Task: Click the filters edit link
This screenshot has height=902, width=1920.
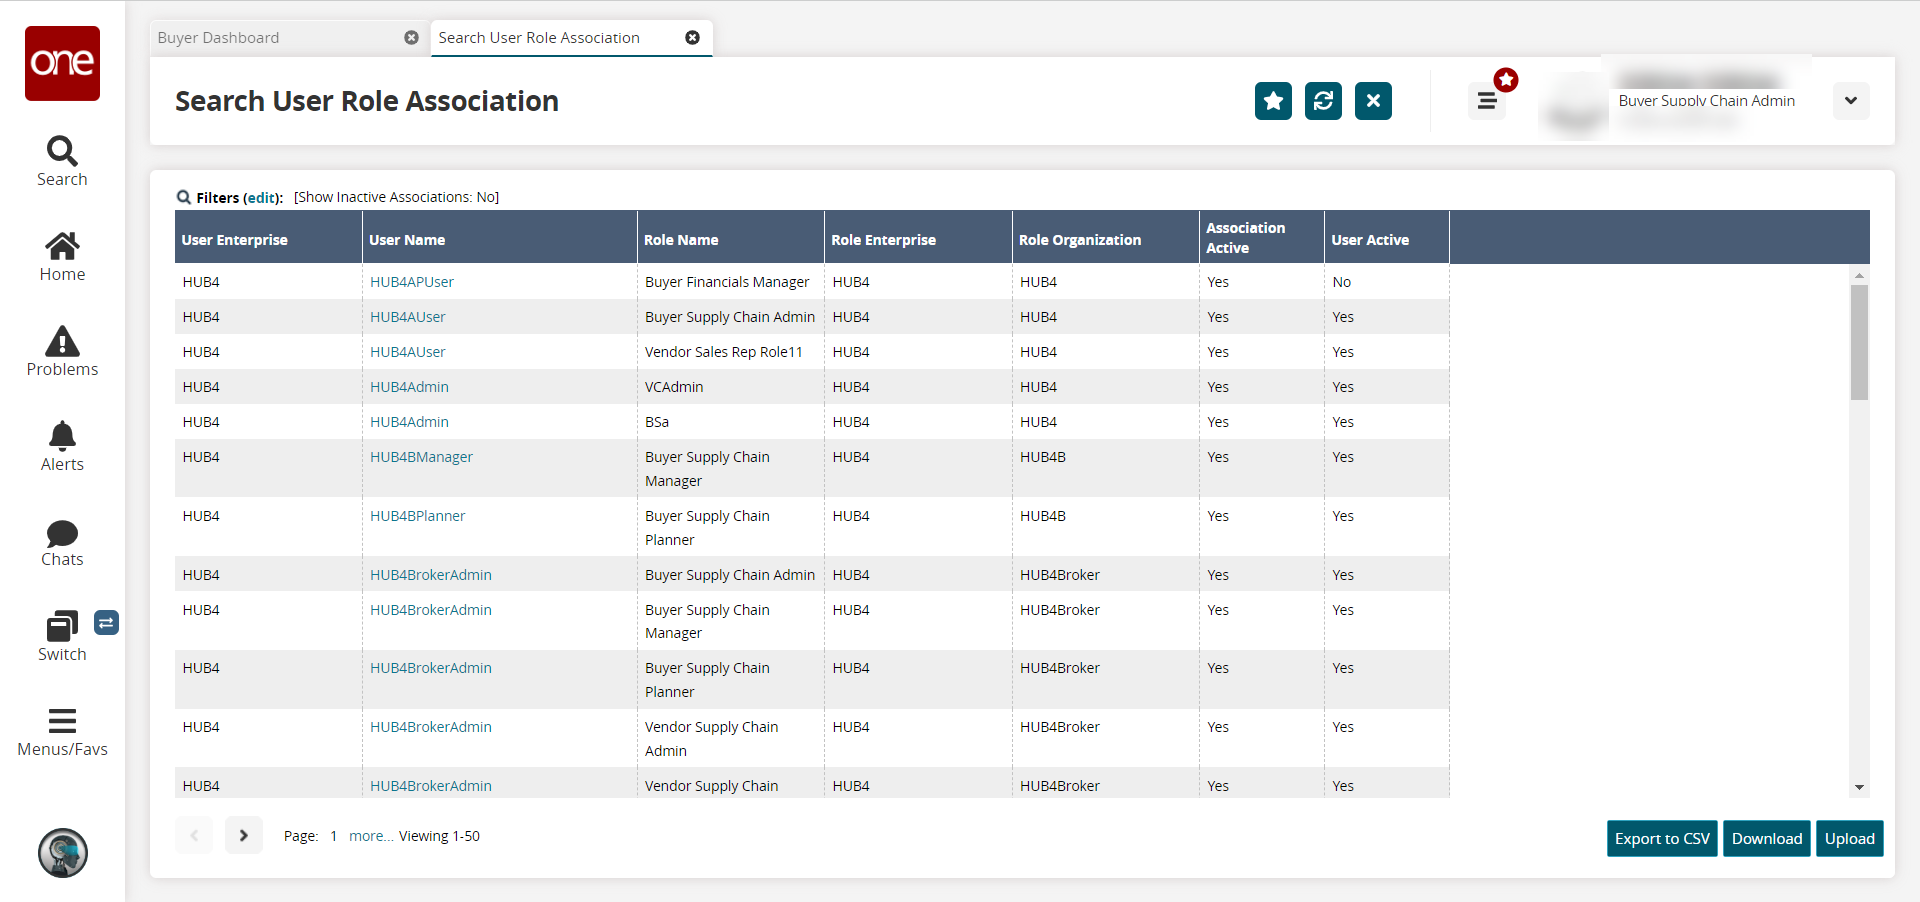Action: pyautogui.click(x=262, y=198)
